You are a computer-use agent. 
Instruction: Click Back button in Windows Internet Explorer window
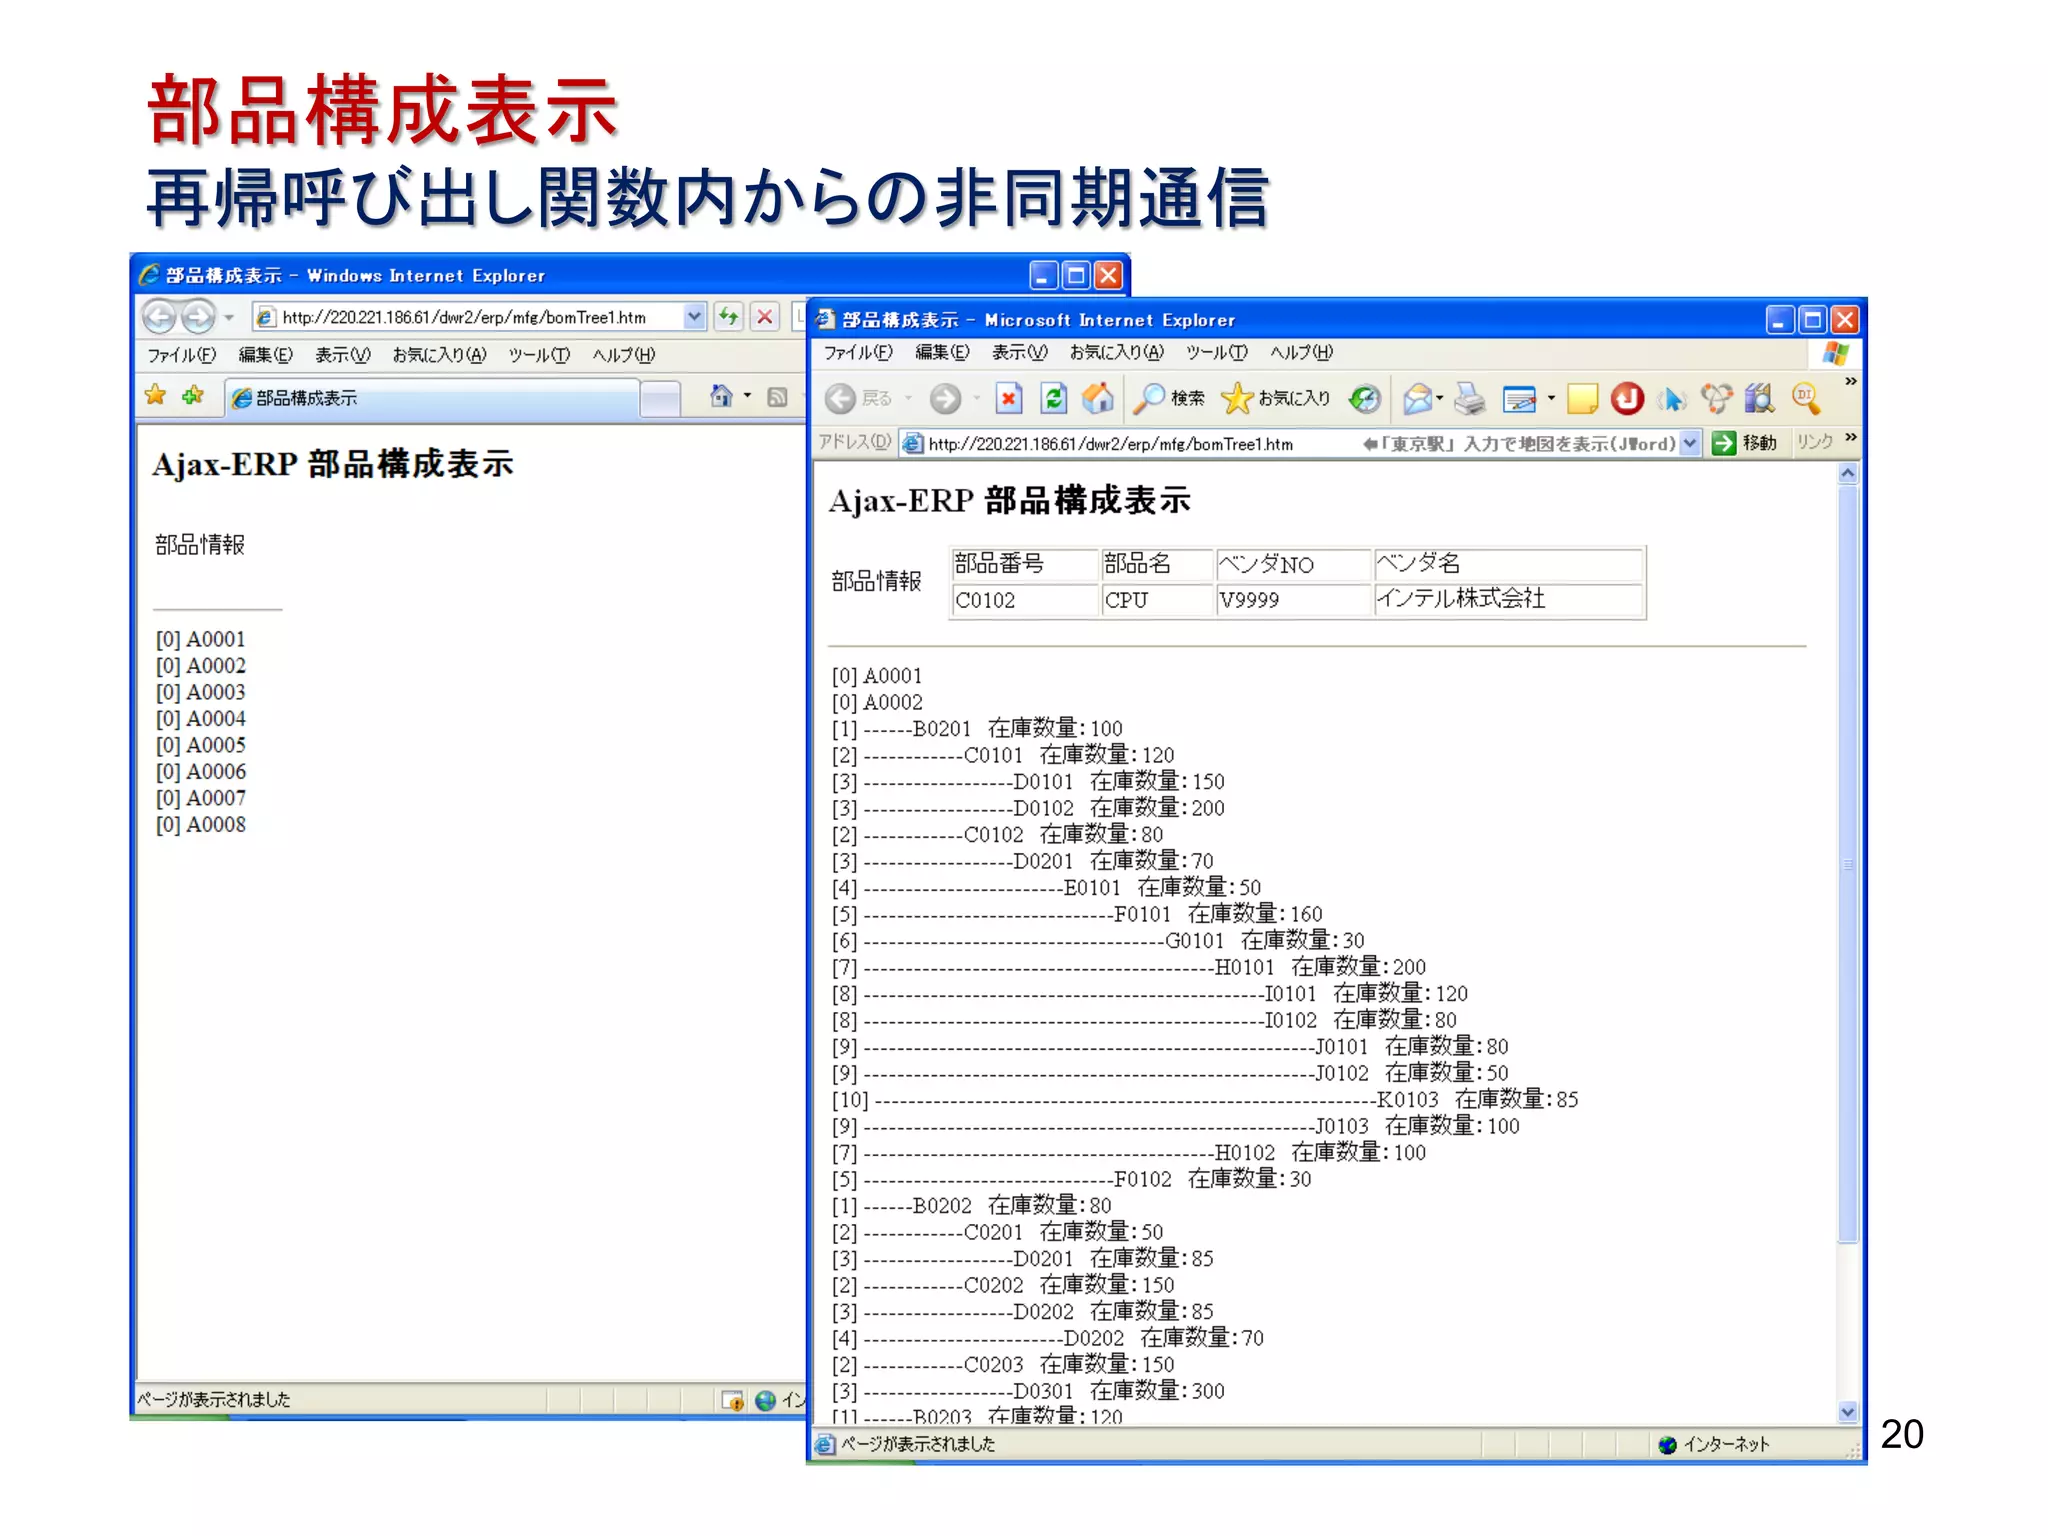[159, 317]
